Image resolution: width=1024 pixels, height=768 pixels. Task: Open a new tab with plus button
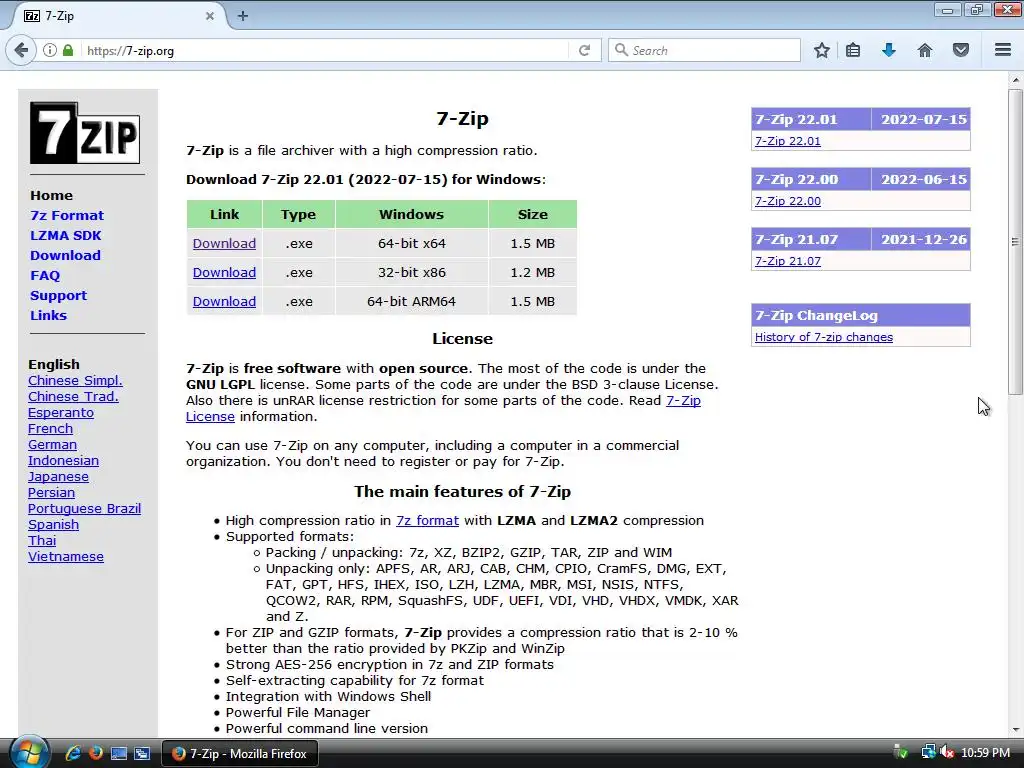coord(242,16)
